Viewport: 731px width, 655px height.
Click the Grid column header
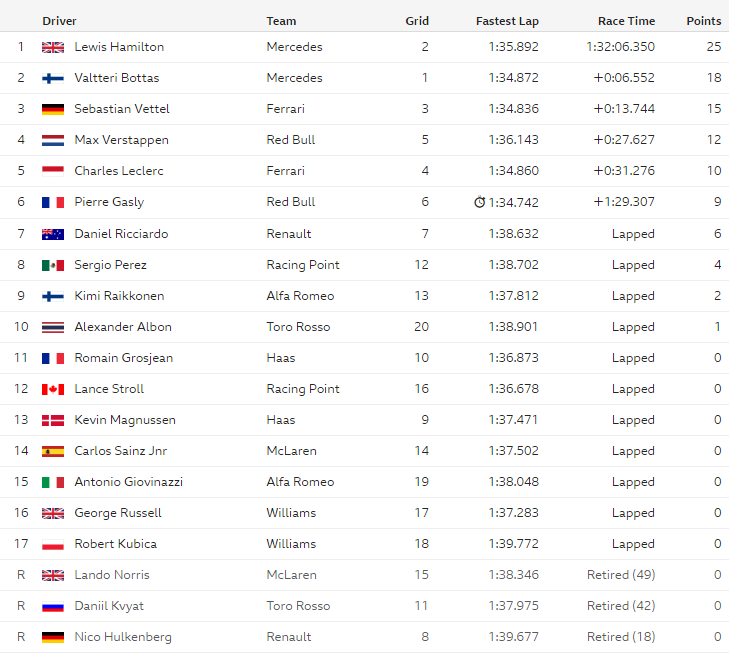click(x=417, y=21)
